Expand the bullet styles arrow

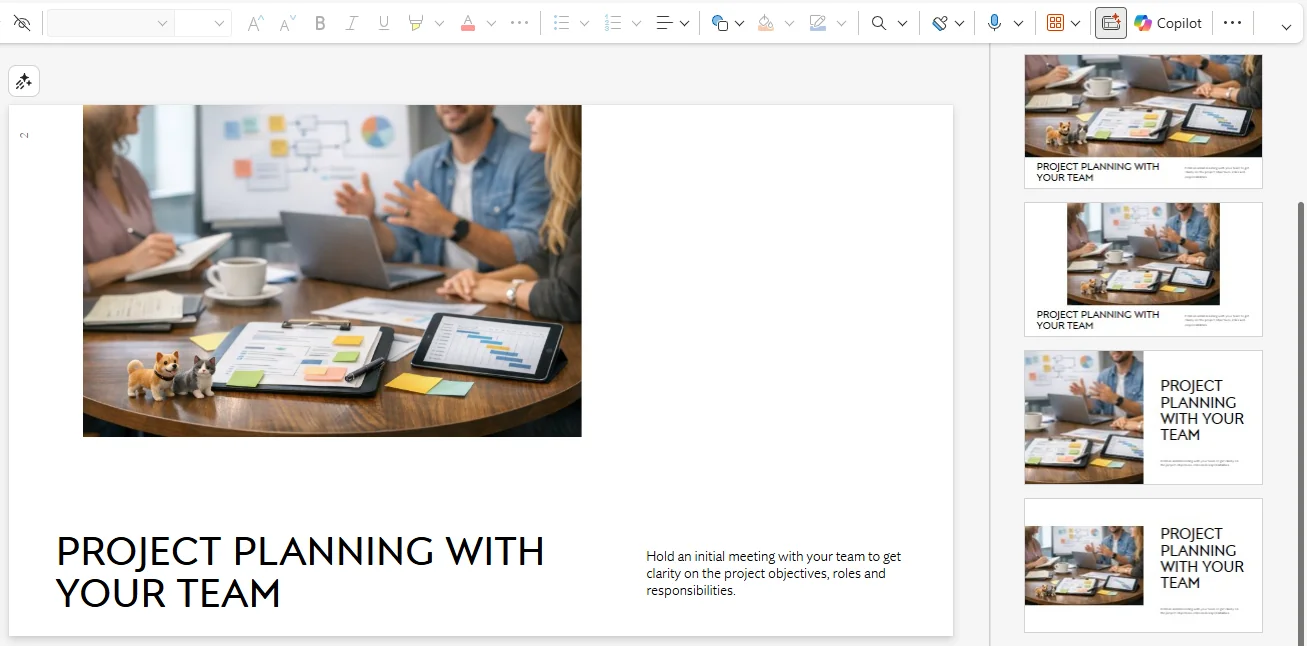[585, 23]
